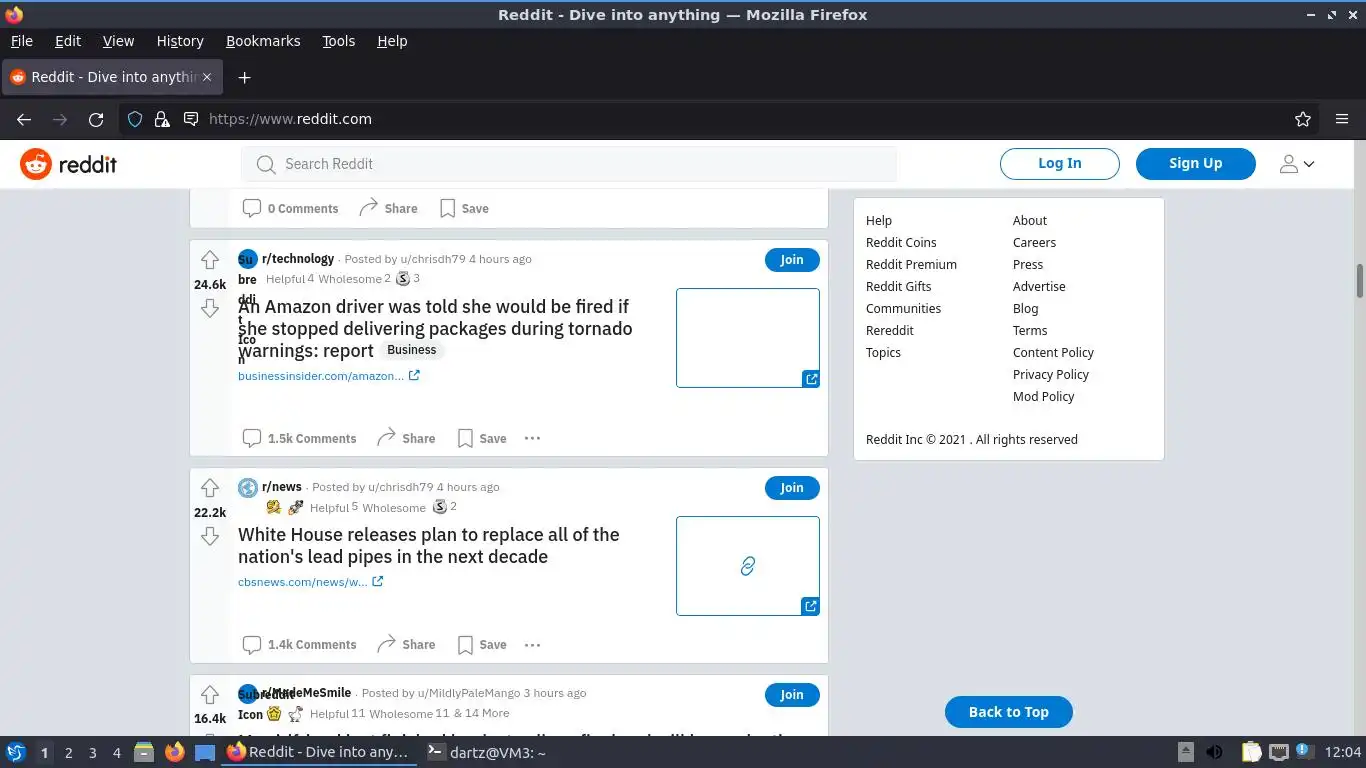This screenshot has width=1366, height=768.
Task: Open the u/chrisdh79 profile on r/news post
Action: (x=400, y=487)
